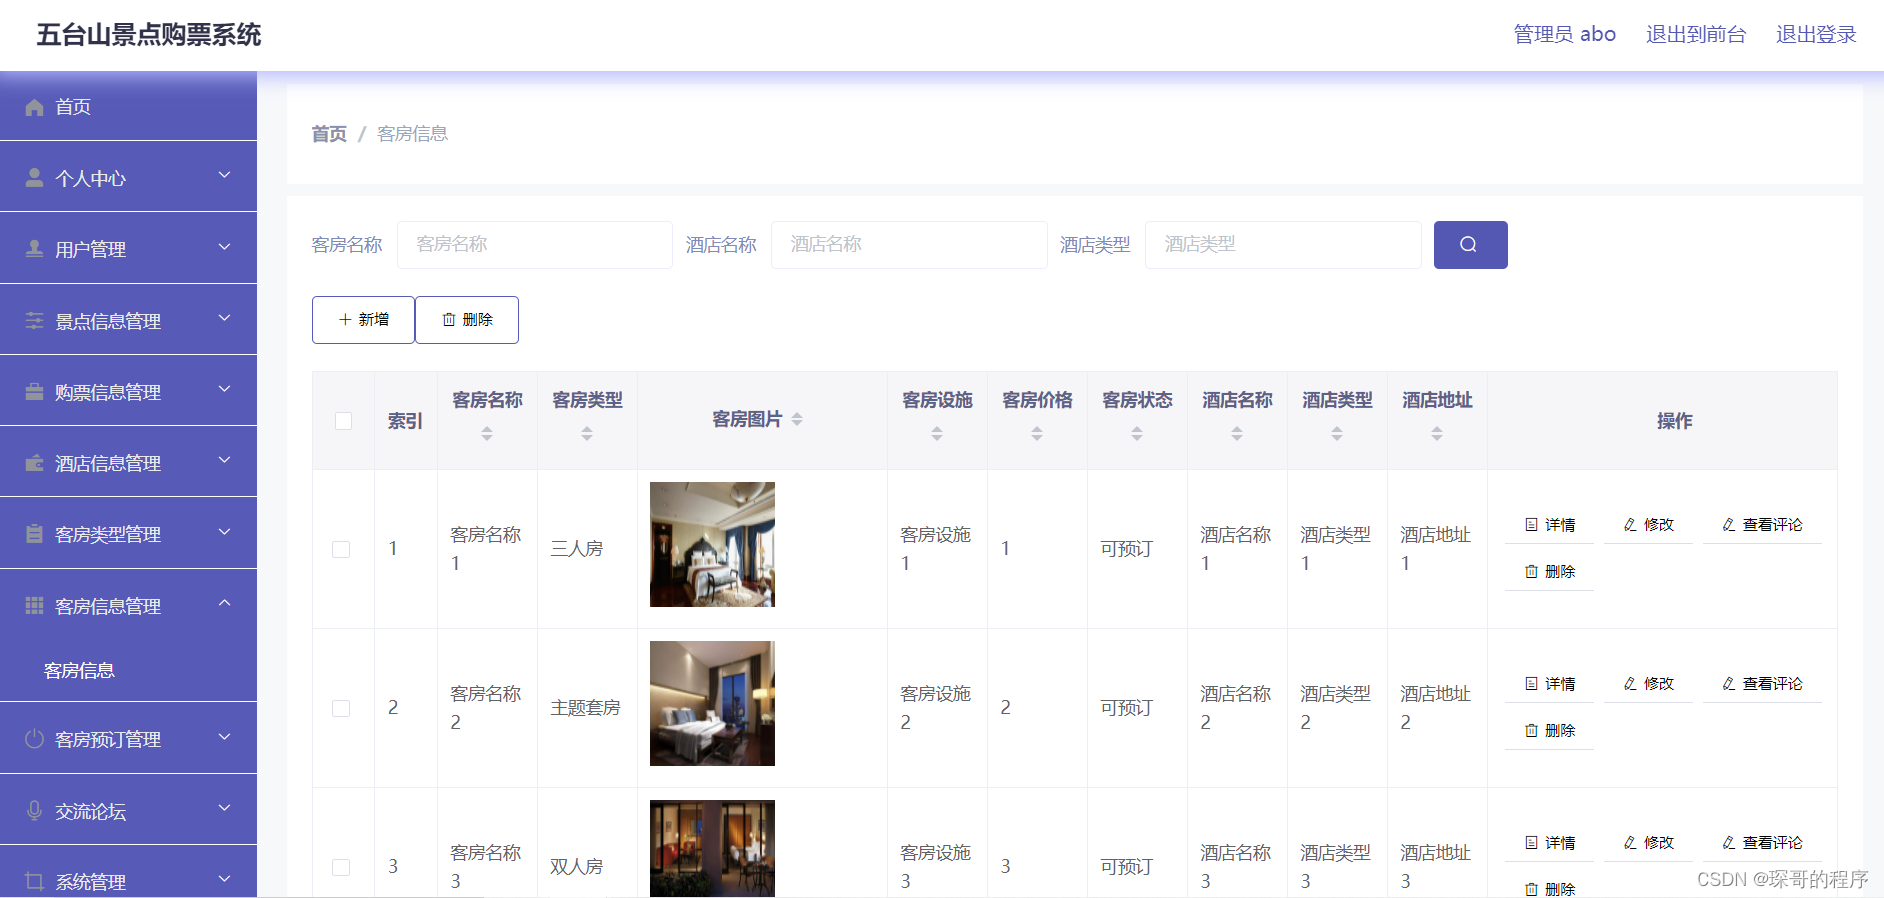The image size is (1884, 898).
Task: Click 删除 in row 客房名称 1
Action: pyautogui.click(x=1550, y=572)
